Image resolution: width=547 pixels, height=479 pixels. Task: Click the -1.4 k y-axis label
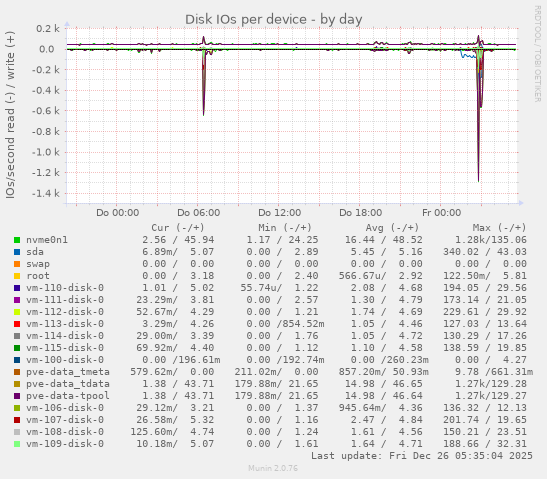pos(46,193)
